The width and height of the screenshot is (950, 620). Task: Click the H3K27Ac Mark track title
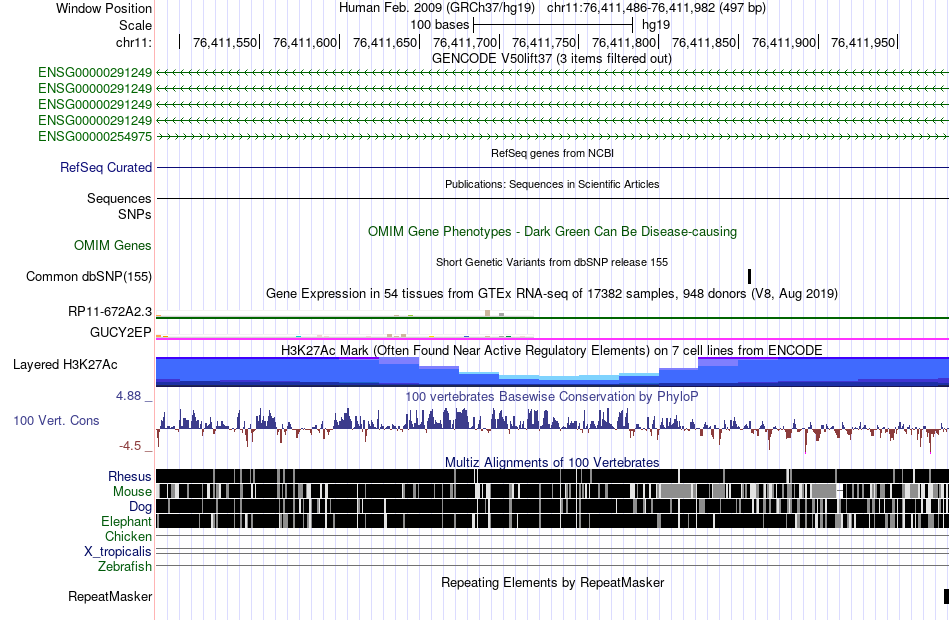(552, 351)
